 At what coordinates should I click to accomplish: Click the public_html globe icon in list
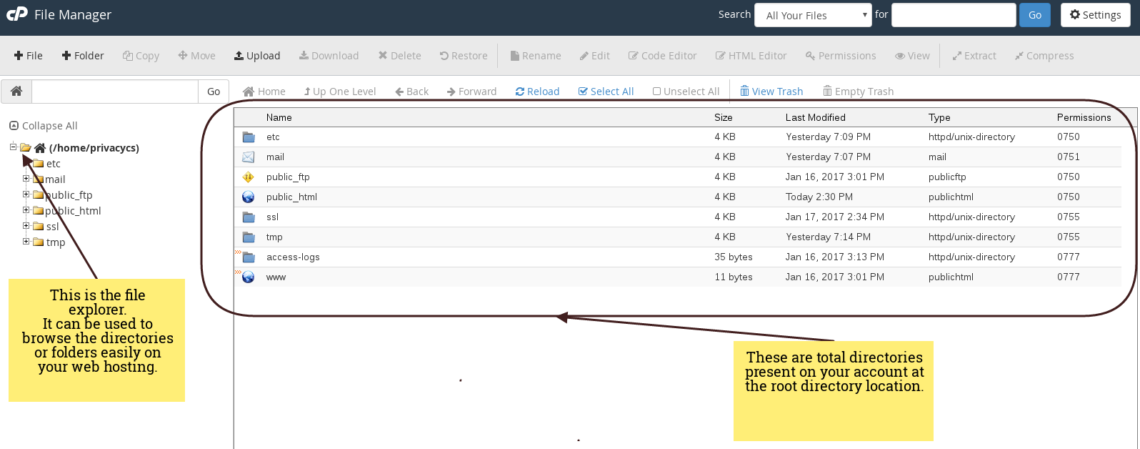coord(248,197)
